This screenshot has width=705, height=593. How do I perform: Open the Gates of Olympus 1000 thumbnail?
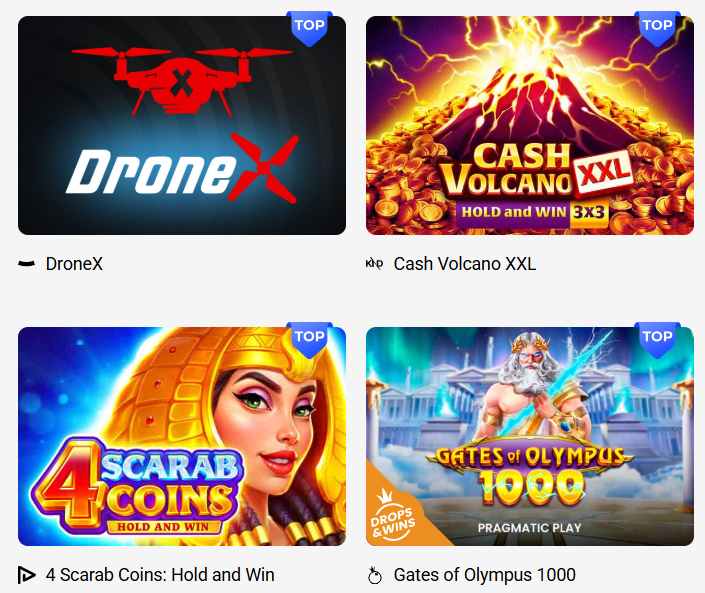pos(530,437)
